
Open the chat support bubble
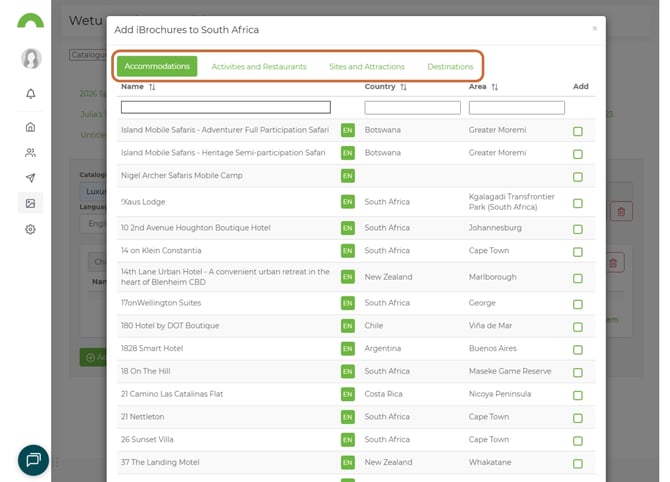33,459
